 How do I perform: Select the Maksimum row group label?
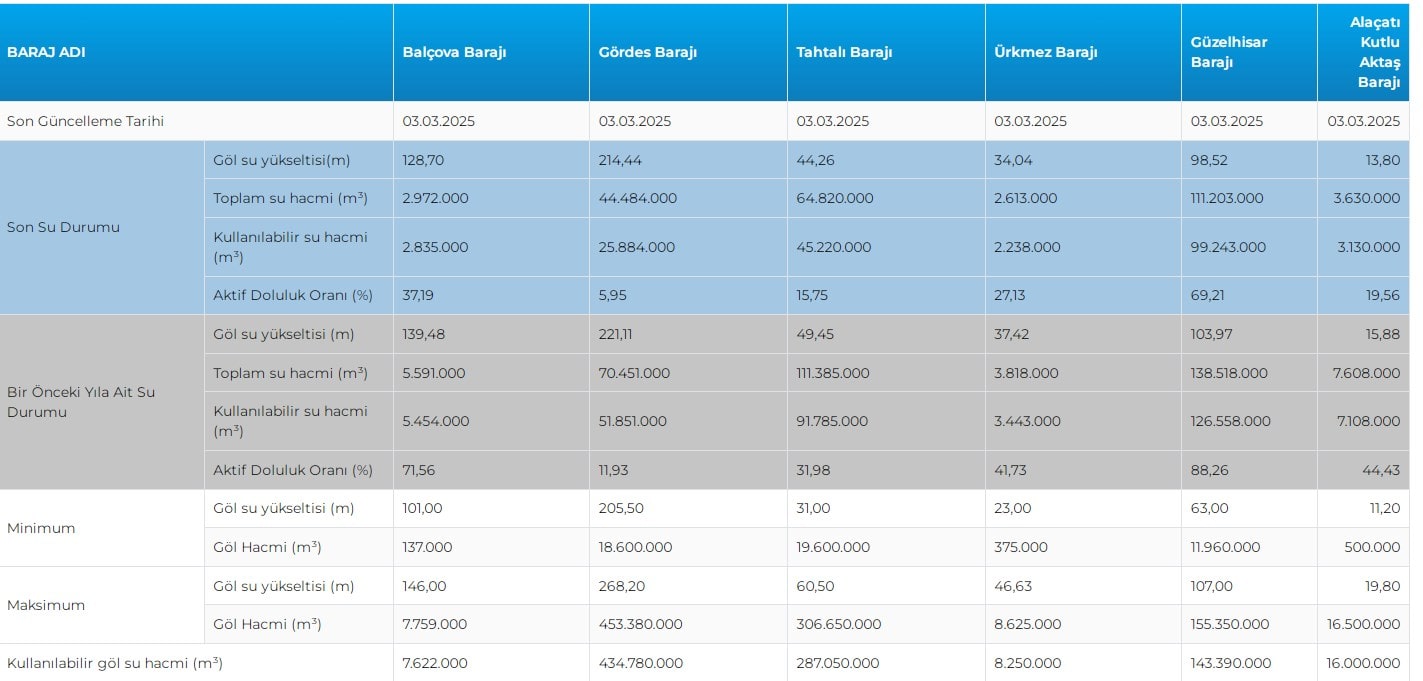pos(46,605)
